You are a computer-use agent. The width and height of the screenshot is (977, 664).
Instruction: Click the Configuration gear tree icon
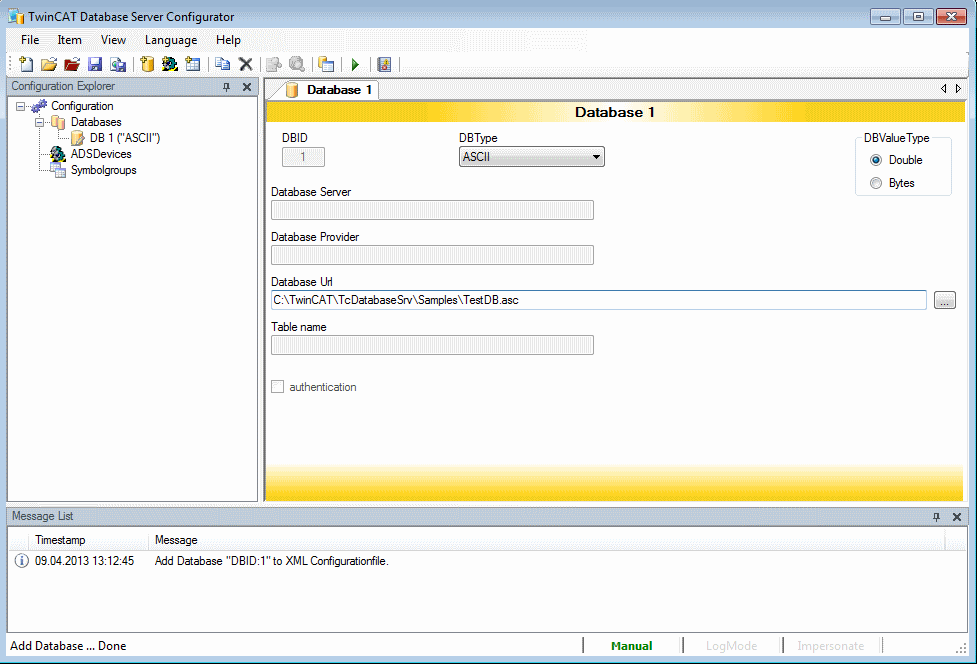click(x=39, y=106)
